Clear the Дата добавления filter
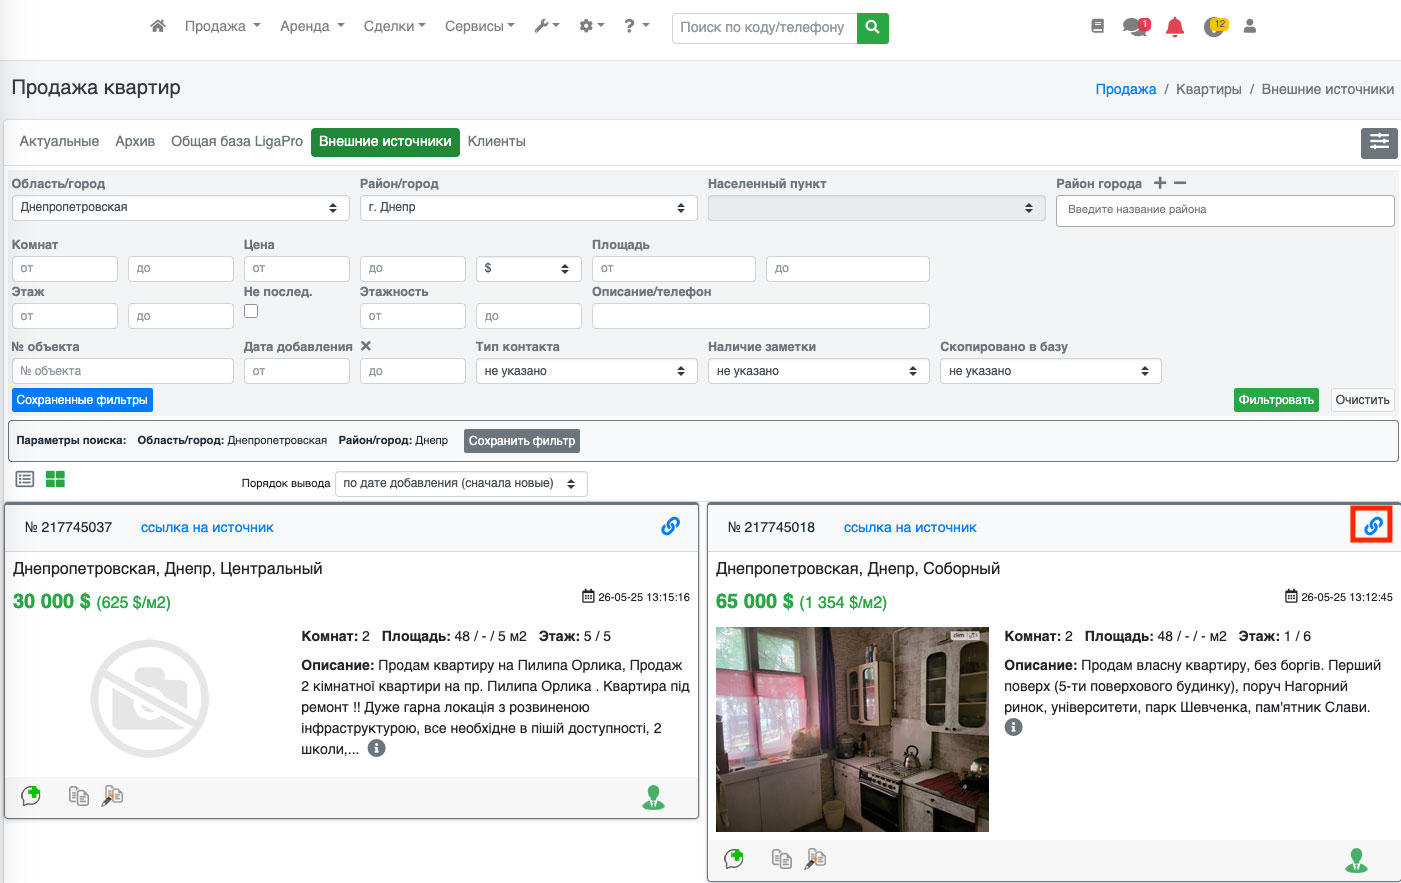1401x883 pixels. (366, 346)
